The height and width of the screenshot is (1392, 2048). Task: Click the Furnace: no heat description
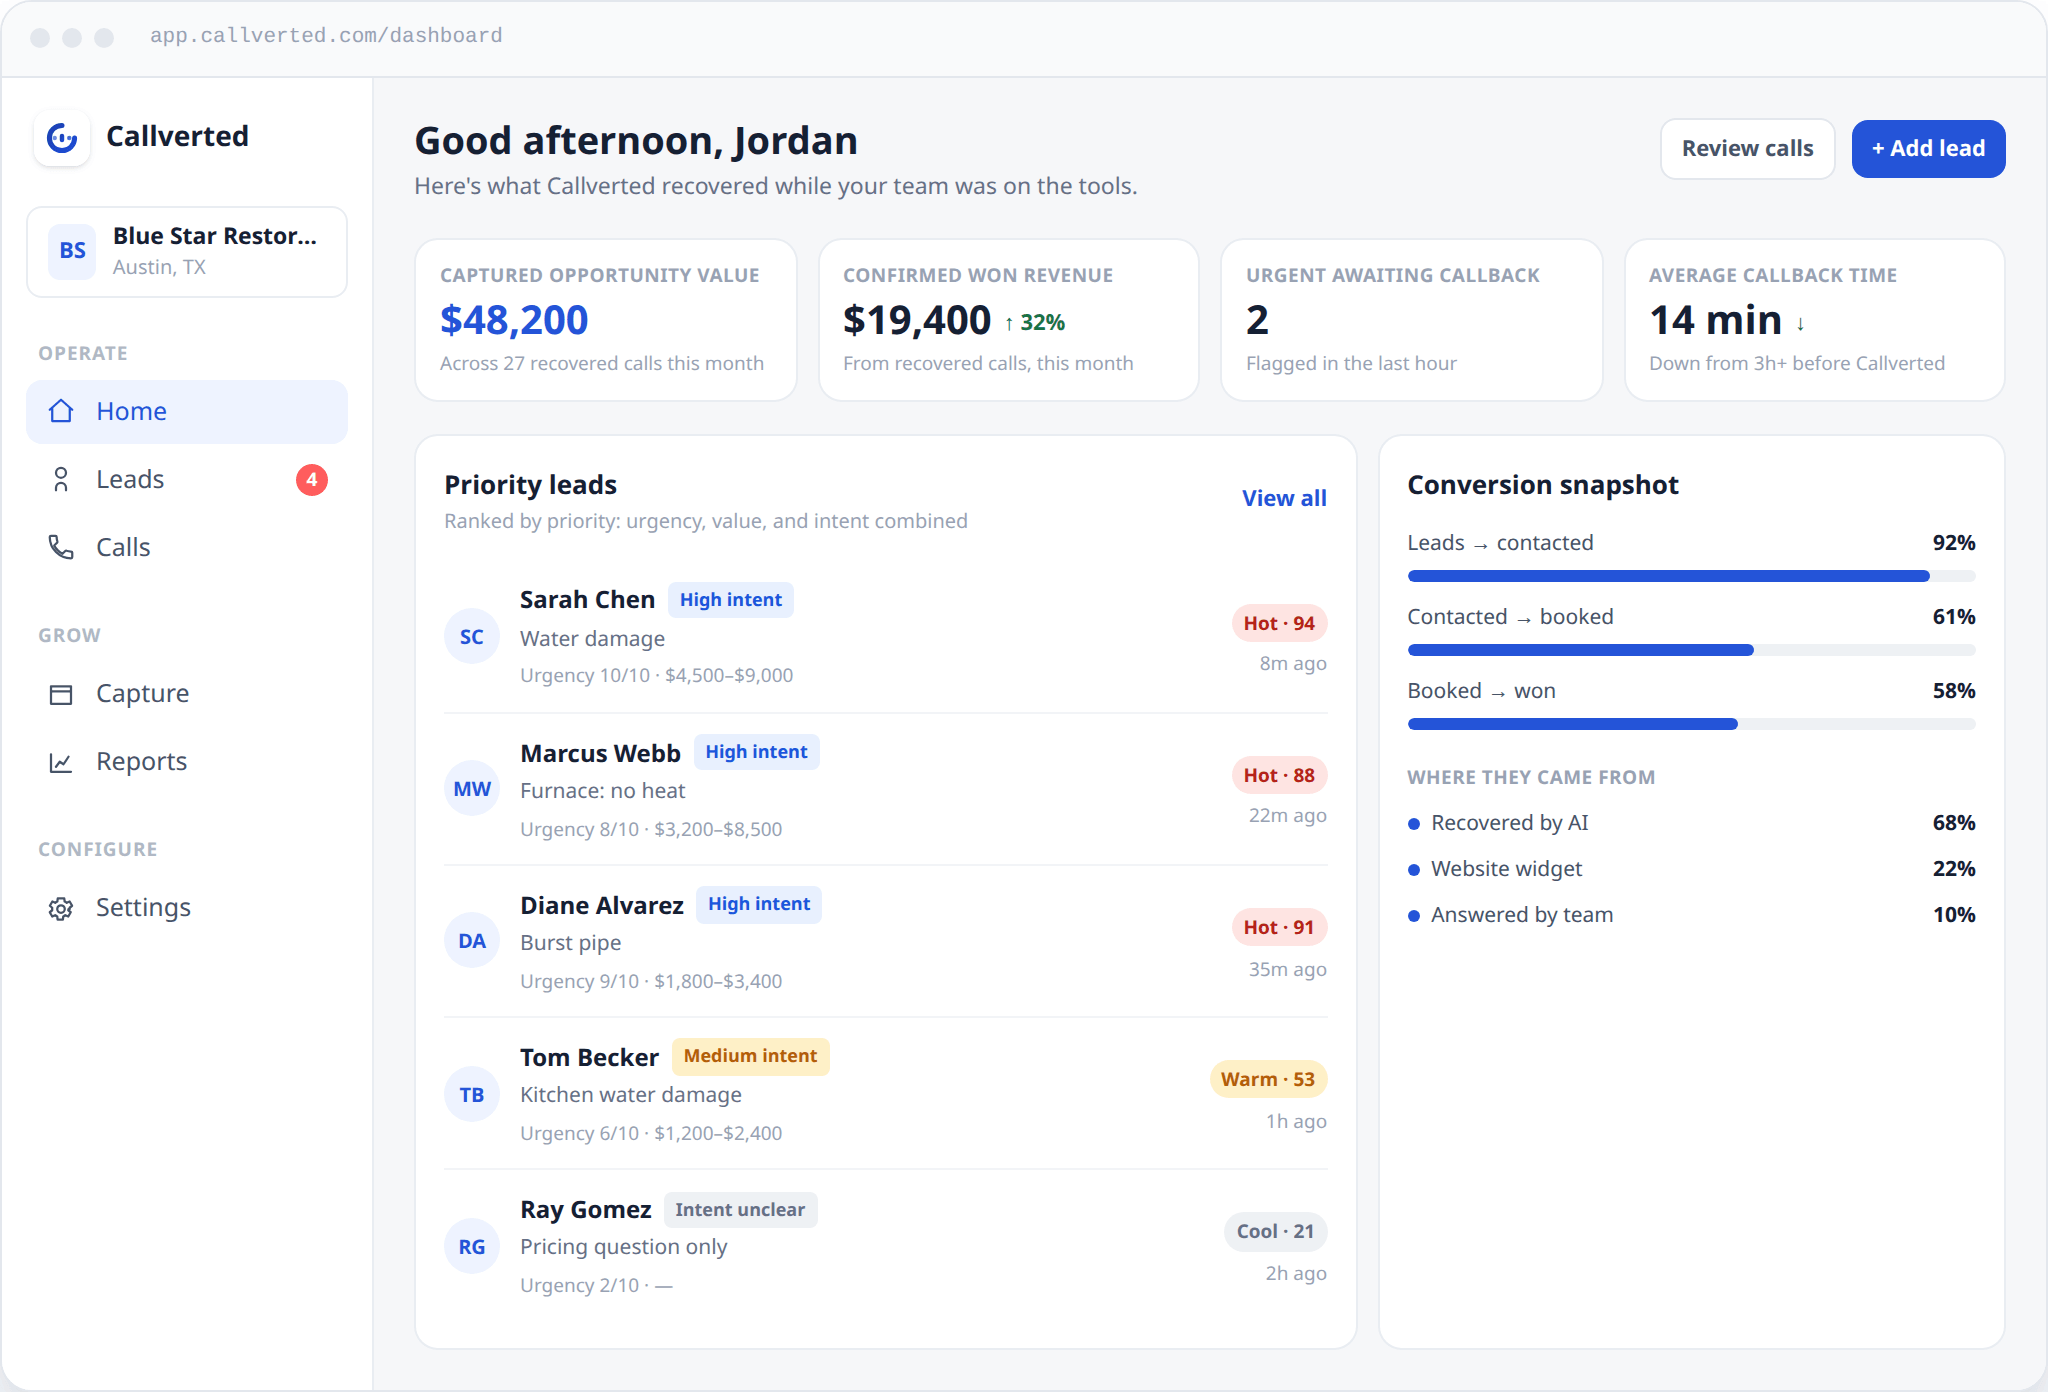pyautogui.click(x=602, y=791)
